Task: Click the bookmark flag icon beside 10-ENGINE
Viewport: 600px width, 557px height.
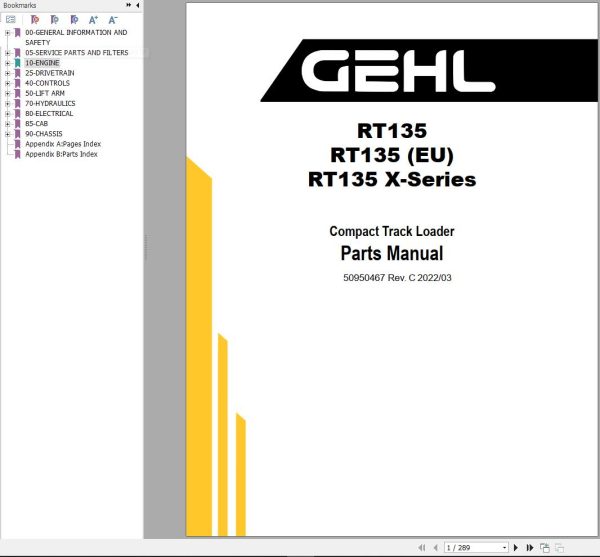Action: [x=17, y=63]
